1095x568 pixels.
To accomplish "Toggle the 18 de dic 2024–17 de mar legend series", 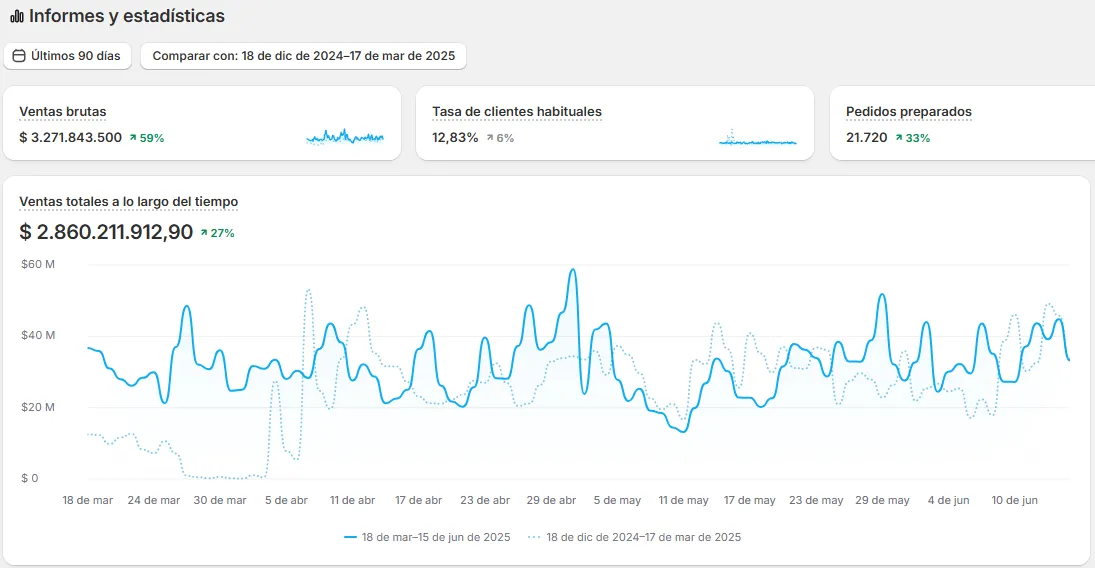I will 635,537.
